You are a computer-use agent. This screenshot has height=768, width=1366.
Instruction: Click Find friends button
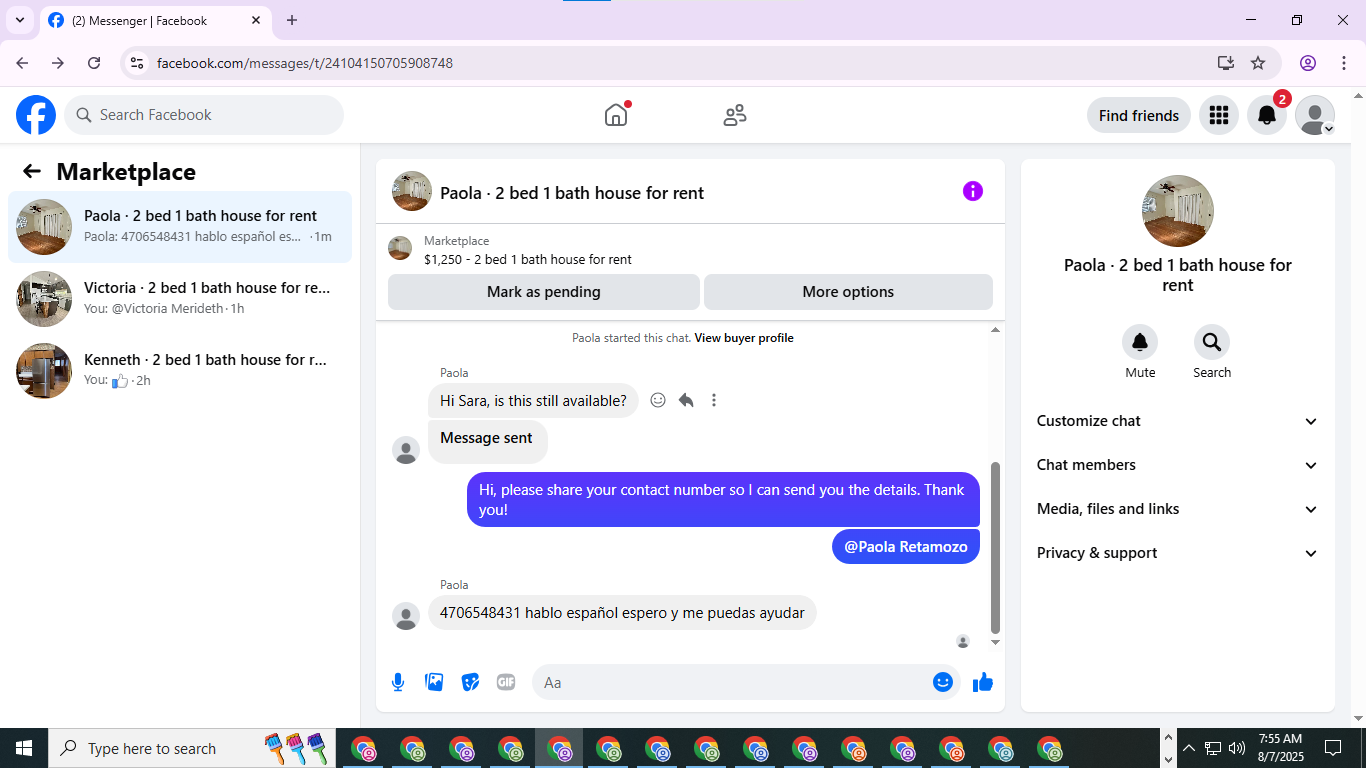click(1139, 115)
